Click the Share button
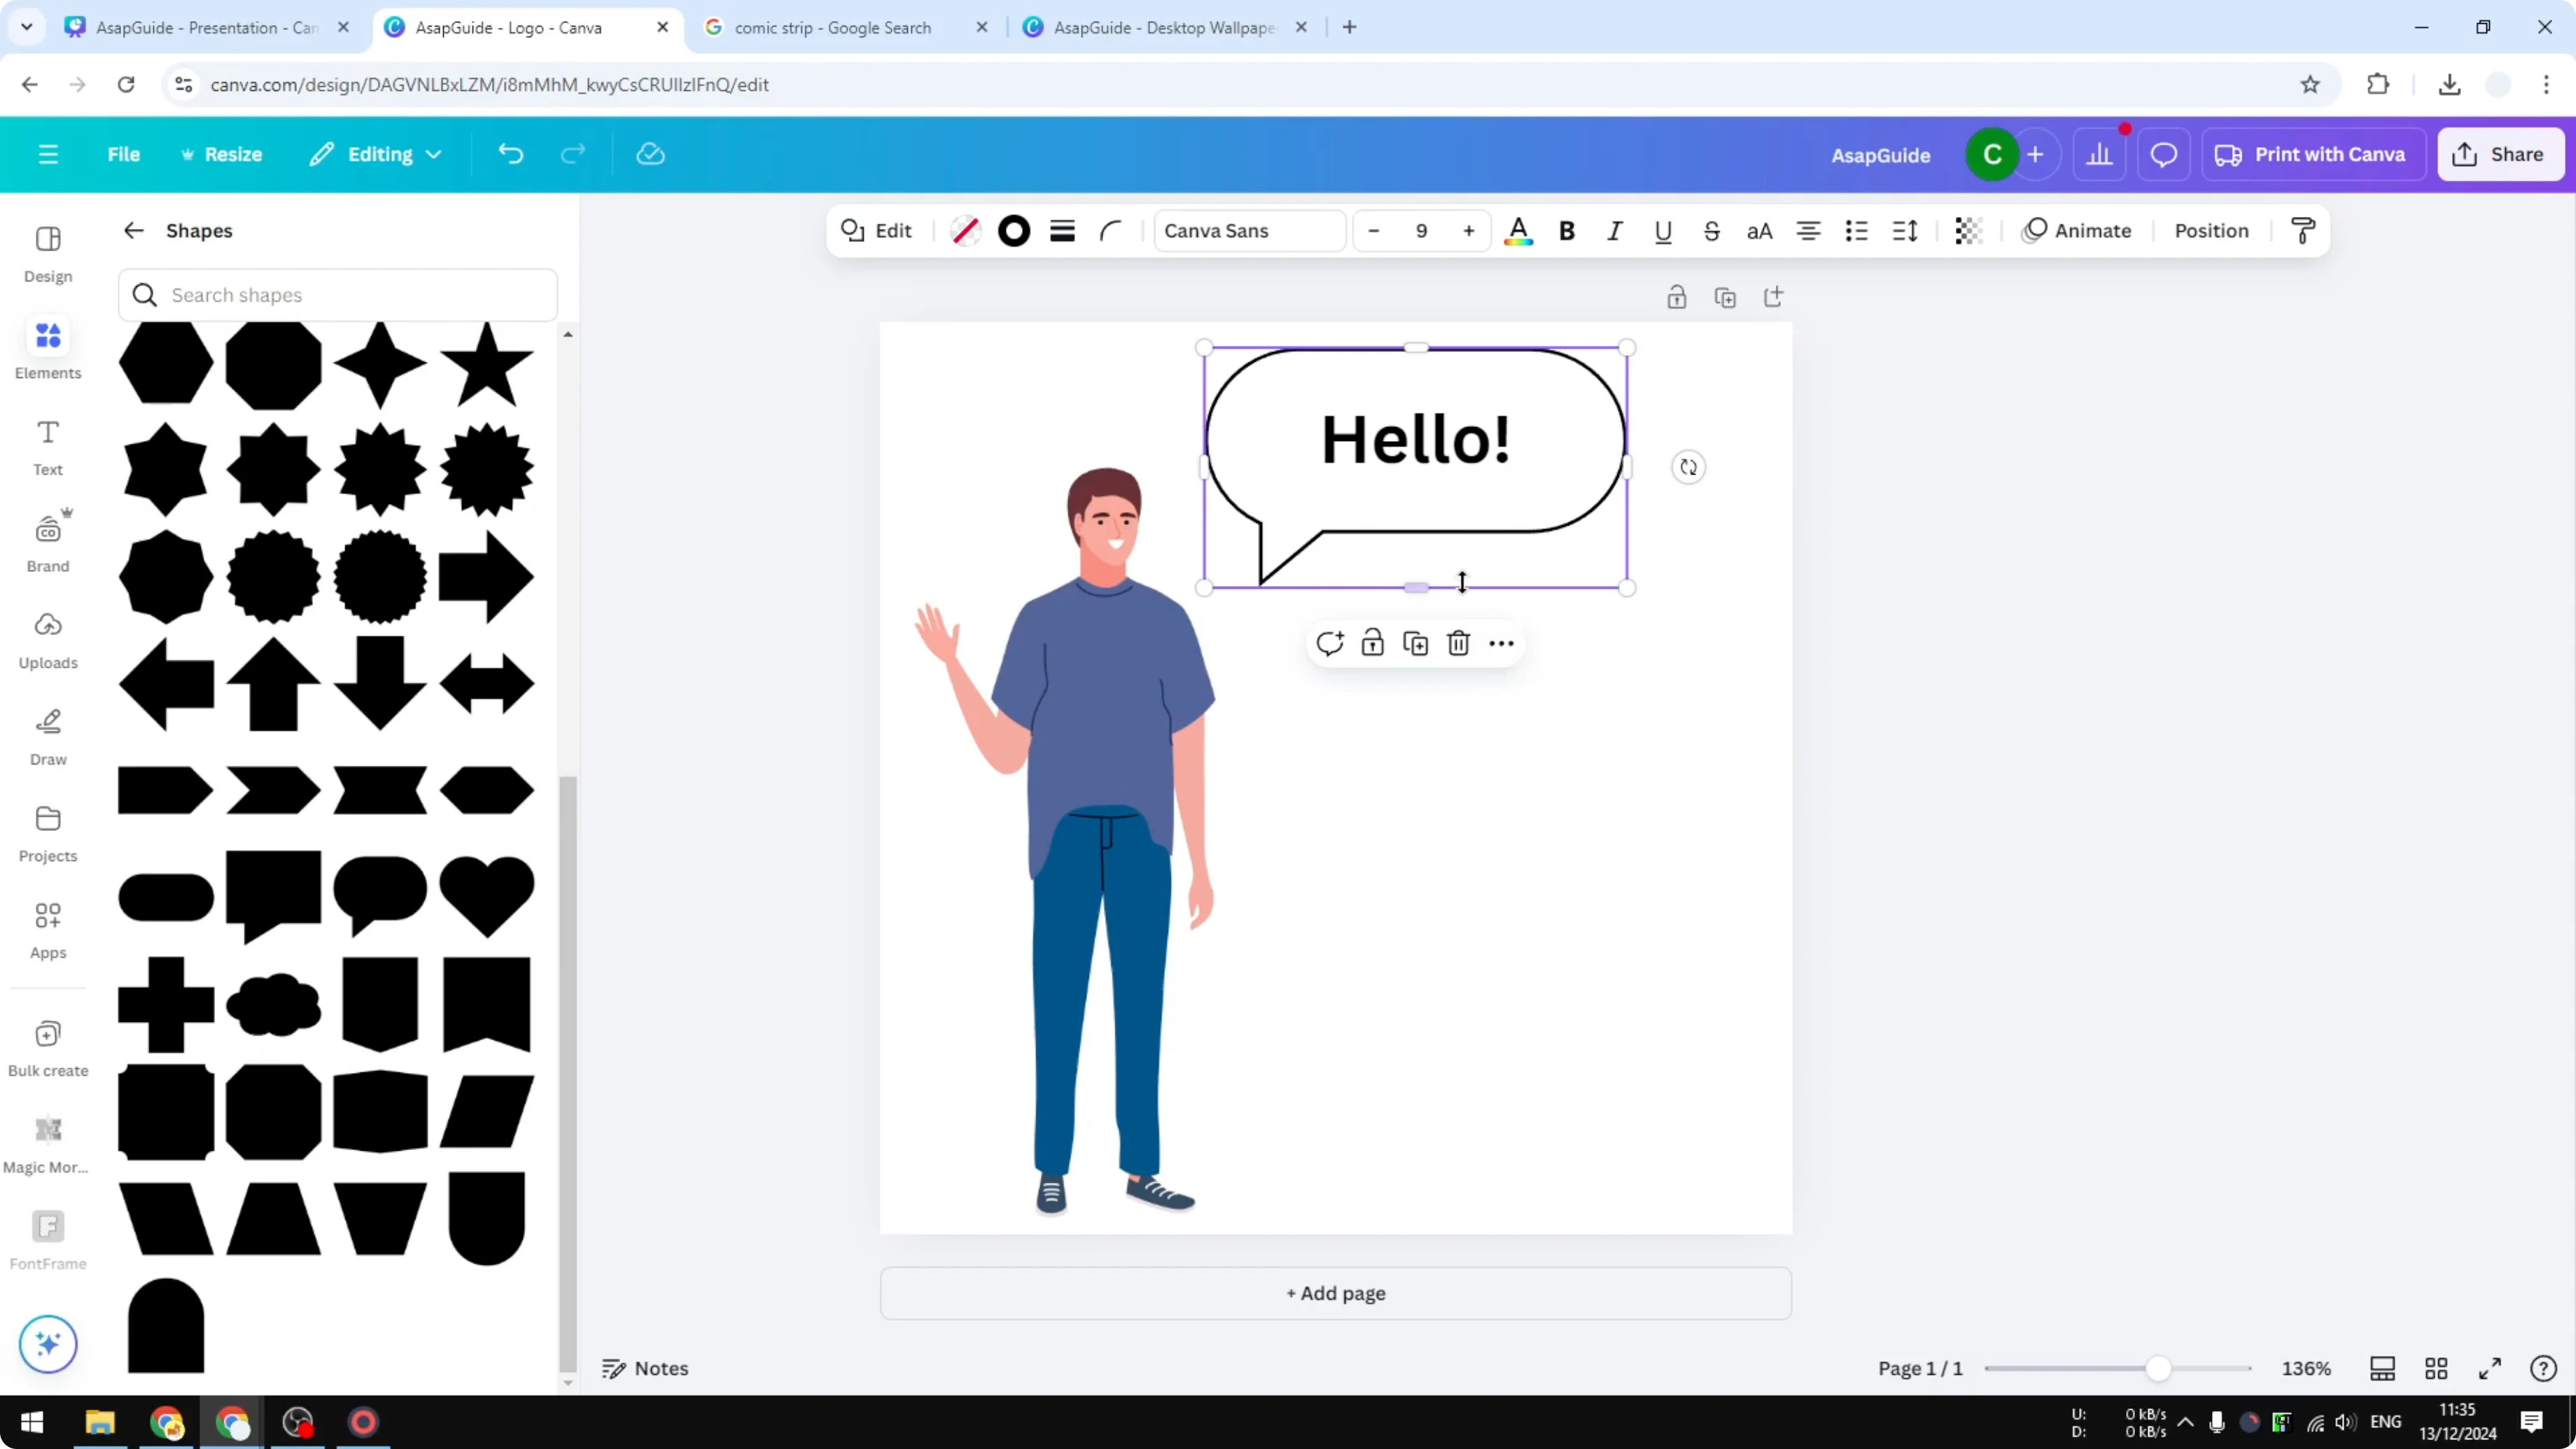2576x1449 pixels. point(2500,154)
